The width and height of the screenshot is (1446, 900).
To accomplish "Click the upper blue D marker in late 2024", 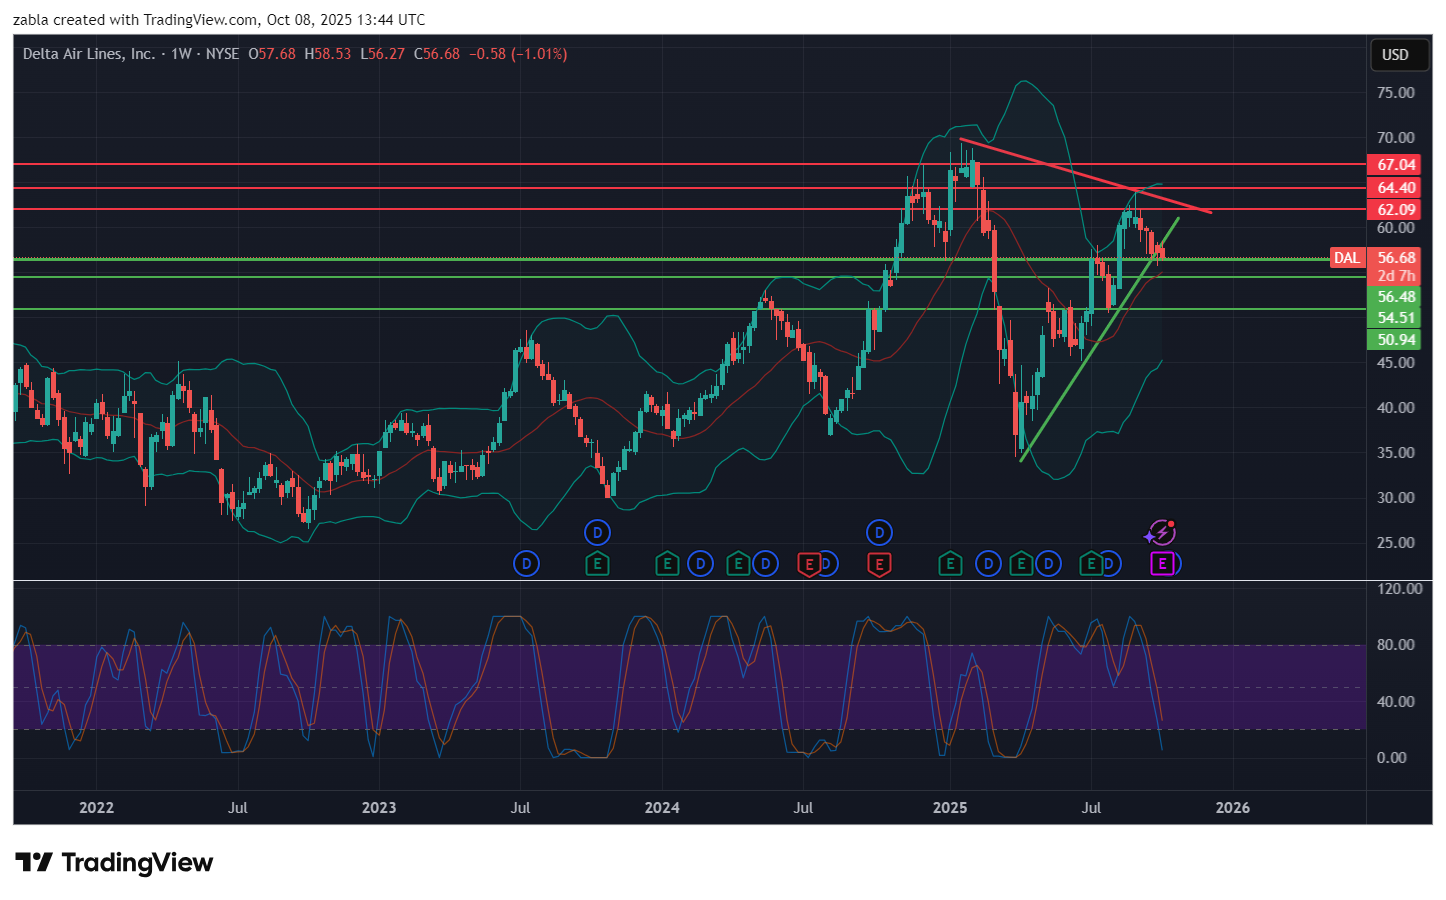I will click(879, 532).
